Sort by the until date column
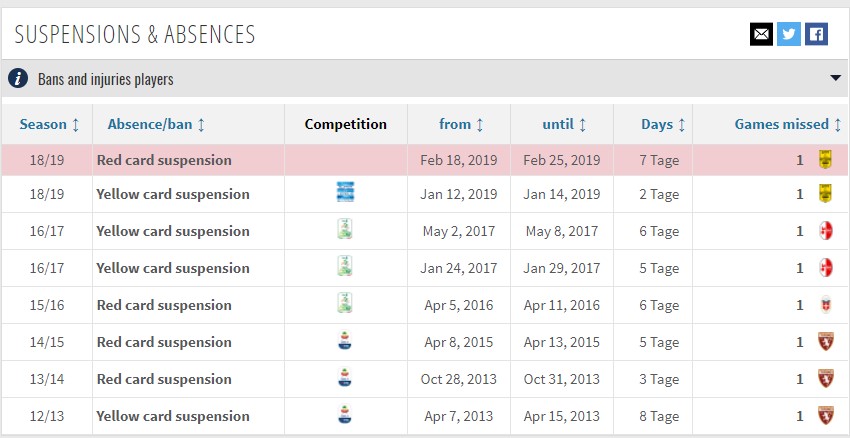Image resolution: width=850 pixels, height=438 pixels. (564, 124)
